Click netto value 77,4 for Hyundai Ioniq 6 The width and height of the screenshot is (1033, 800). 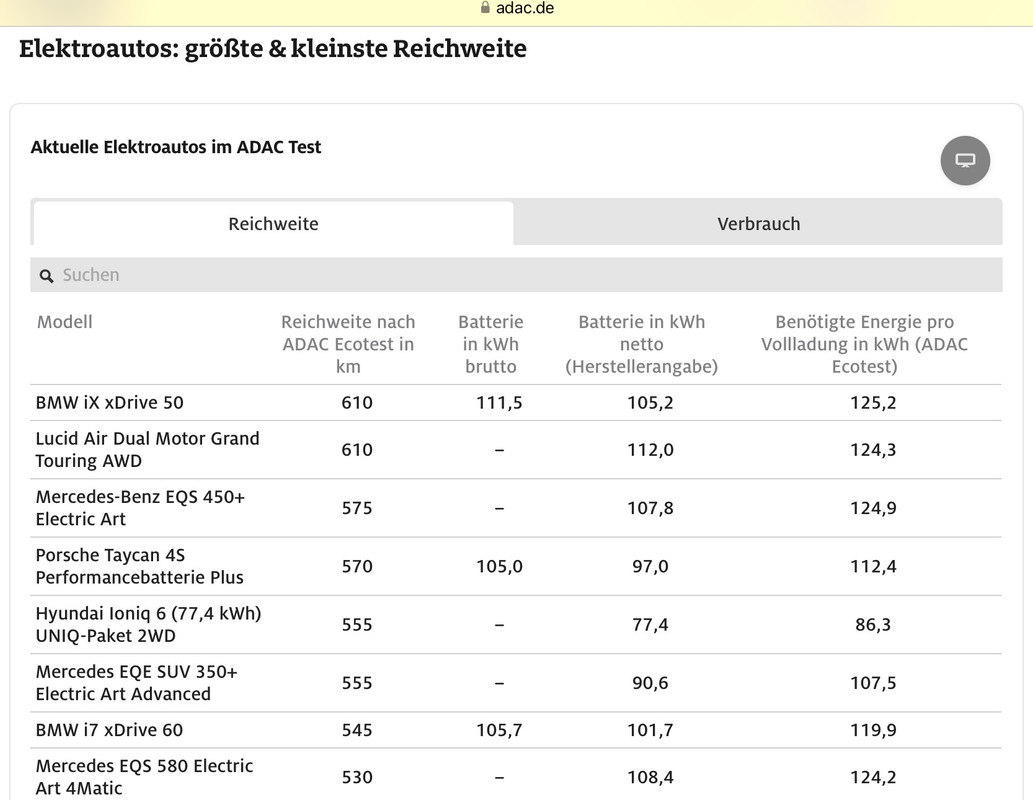coord(650,624)
